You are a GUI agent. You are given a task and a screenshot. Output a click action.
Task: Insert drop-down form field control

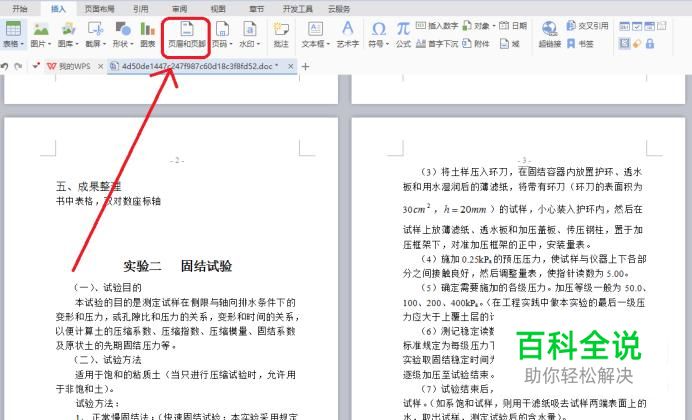coord(649,26)
